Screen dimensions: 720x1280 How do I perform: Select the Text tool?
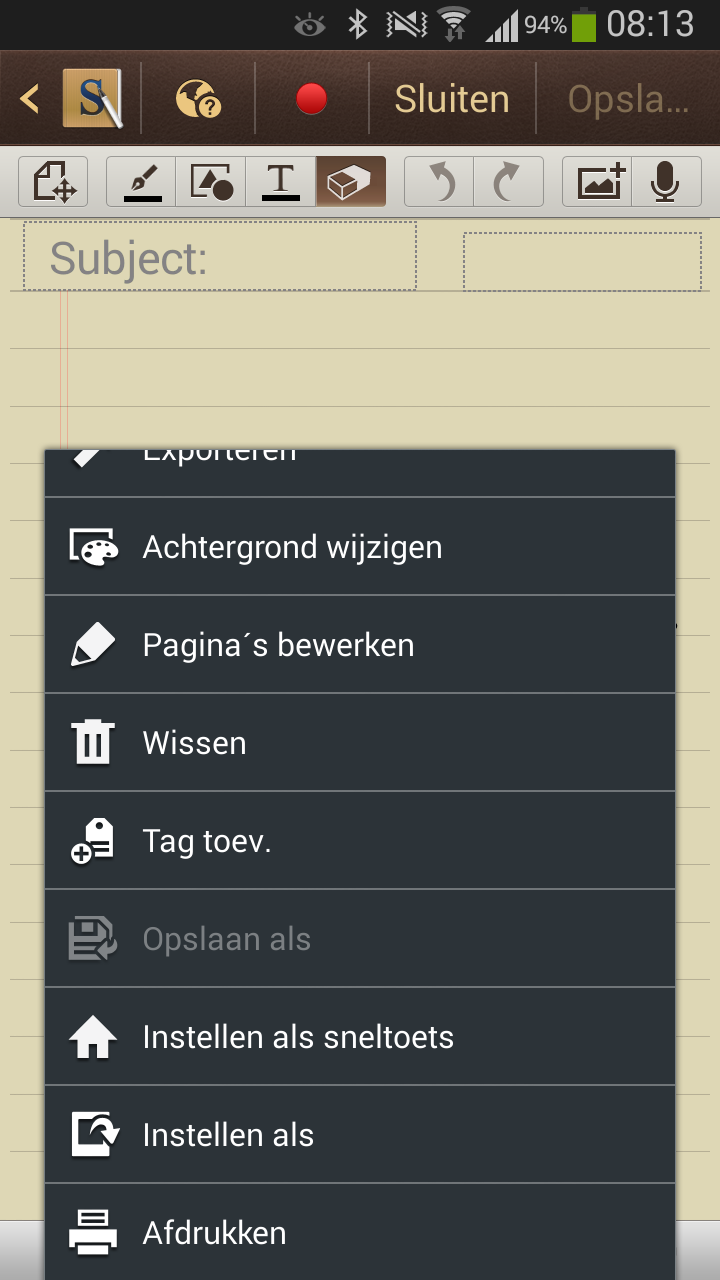281,182
